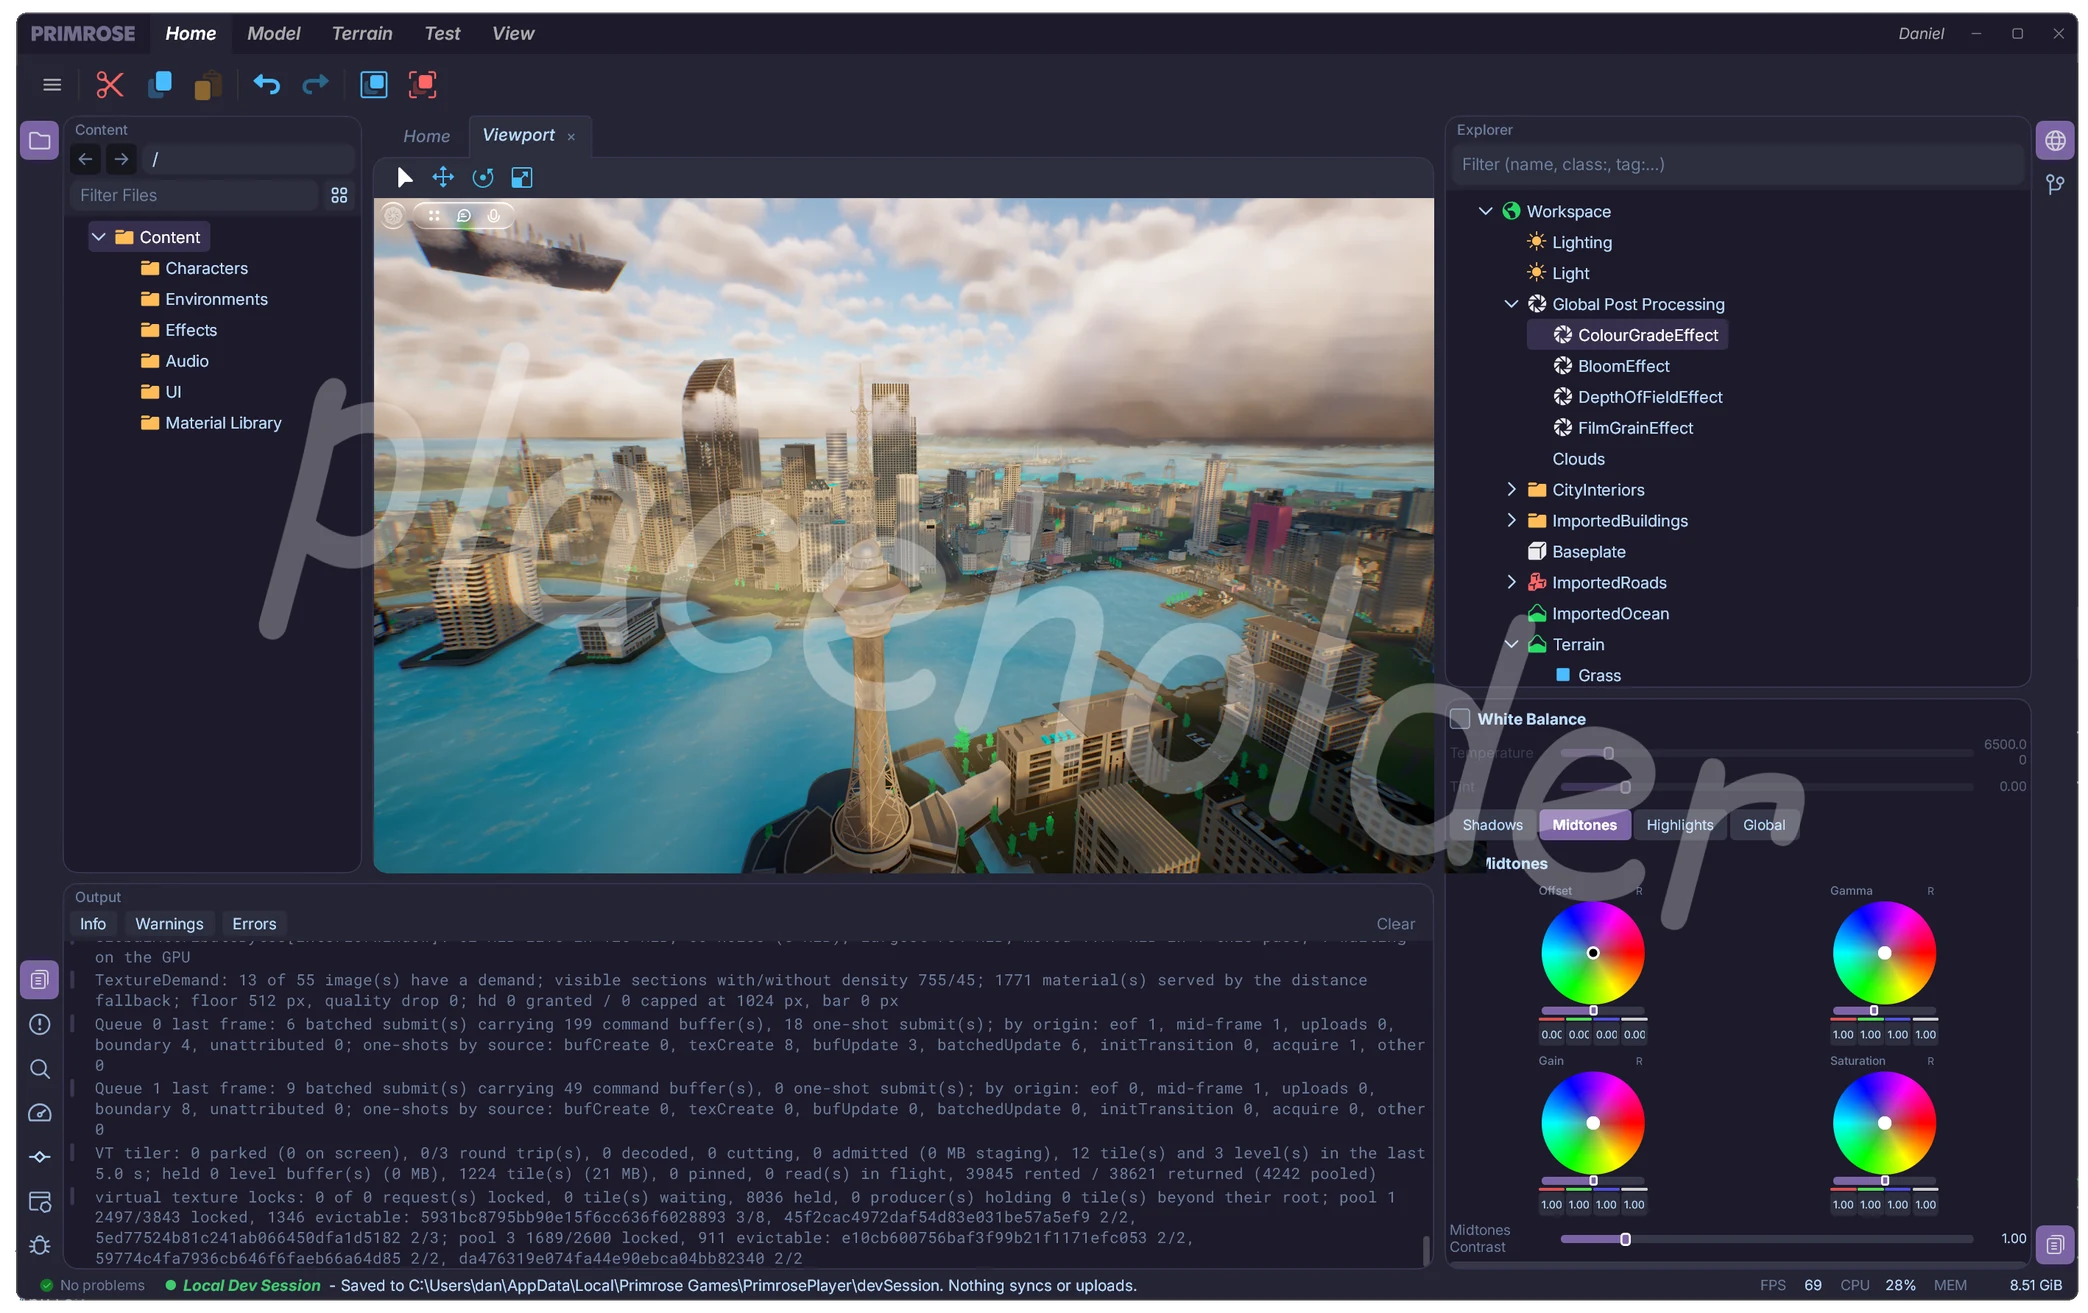Filter output by Warnings
The height and width of the screenshot is (1313, 2088).
[169, 924]
